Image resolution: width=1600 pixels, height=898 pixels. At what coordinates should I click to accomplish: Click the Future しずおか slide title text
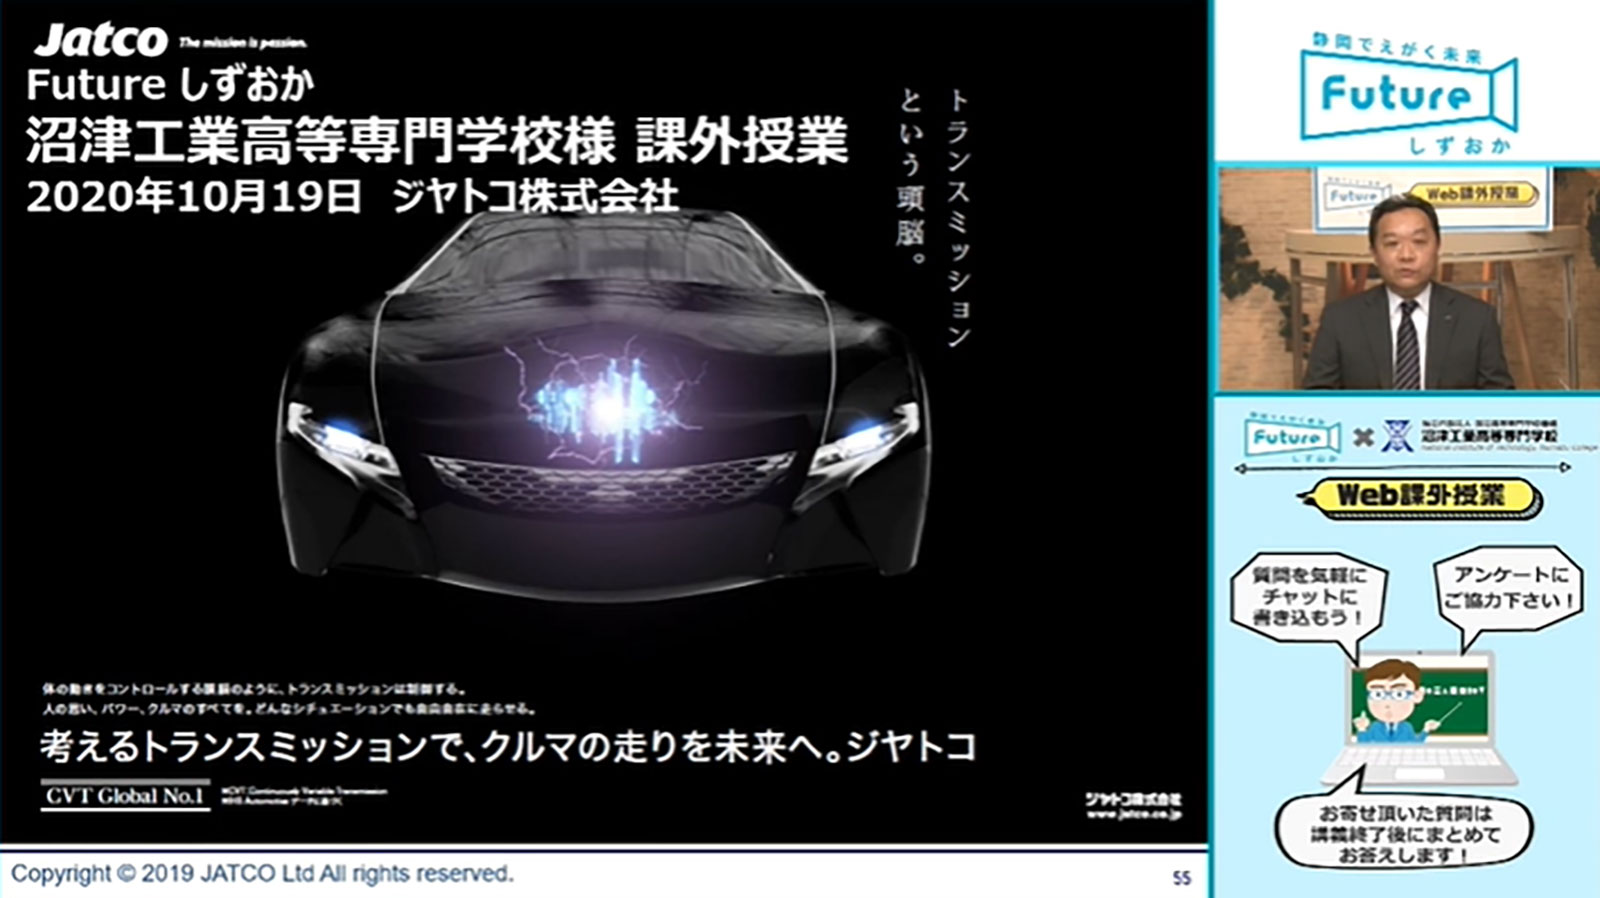170,85
